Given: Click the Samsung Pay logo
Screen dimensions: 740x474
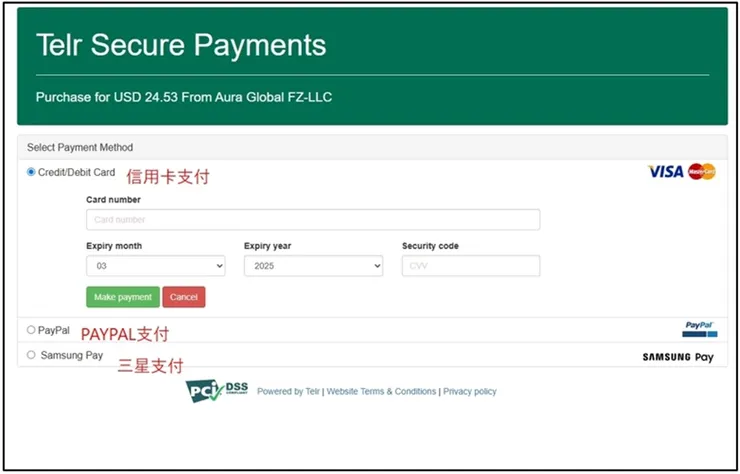Looking at the screenshot, I should pyautogui.click(x=678, y=357).
